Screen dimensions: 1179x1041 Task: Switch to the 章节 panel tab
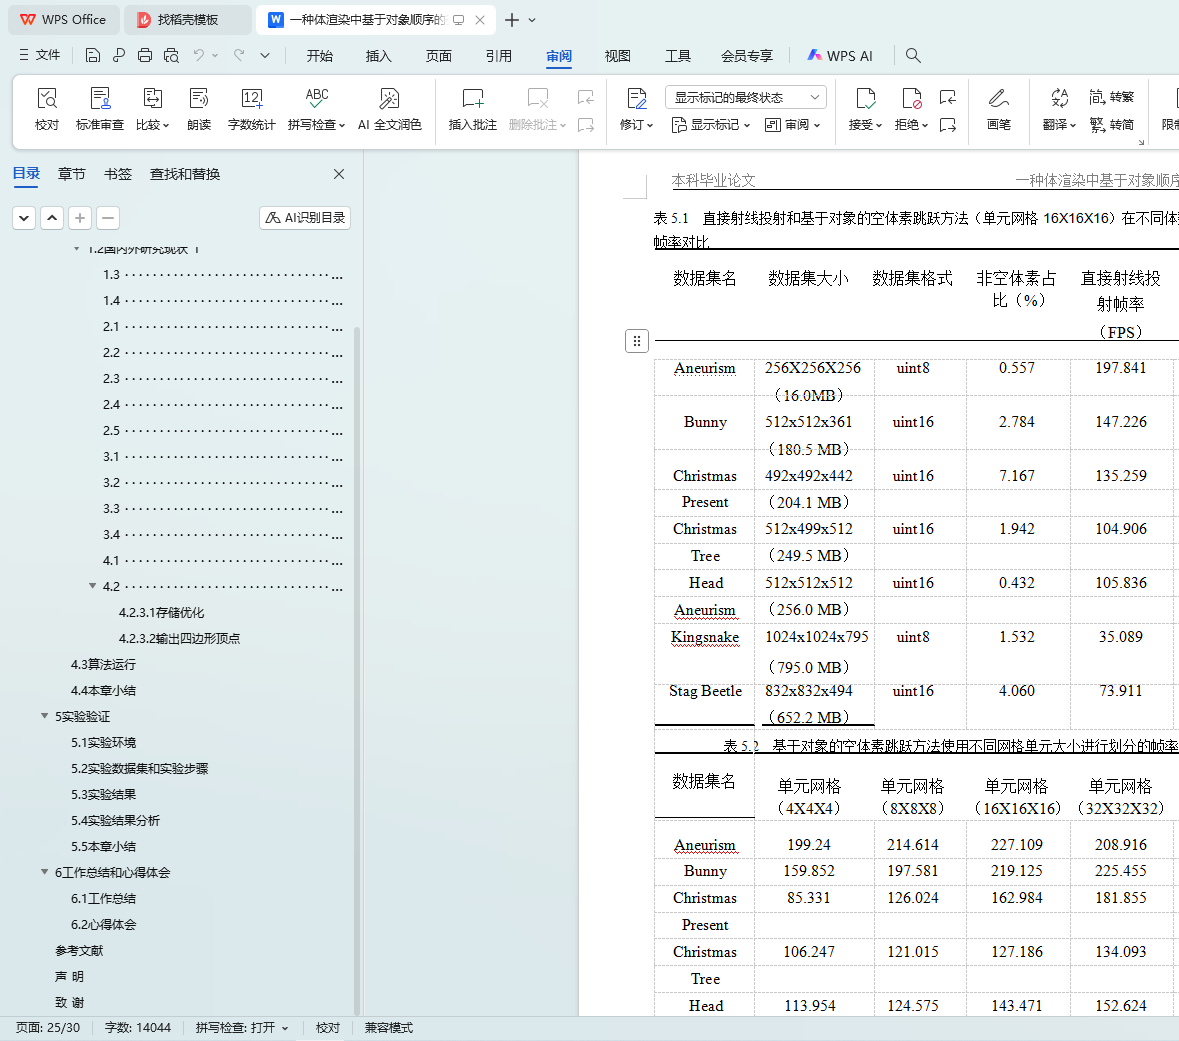coord(71,174)
